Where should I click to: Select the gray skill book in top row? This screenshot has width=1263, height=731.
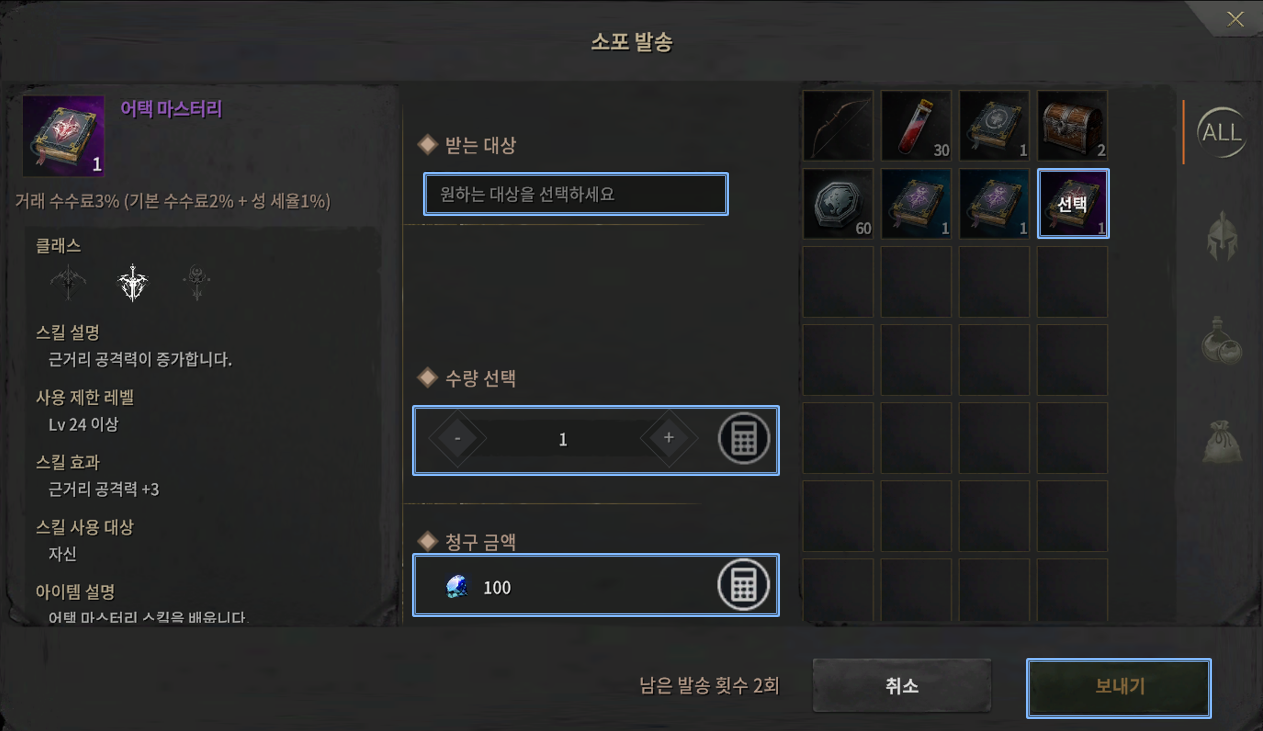tap(994, 126)
